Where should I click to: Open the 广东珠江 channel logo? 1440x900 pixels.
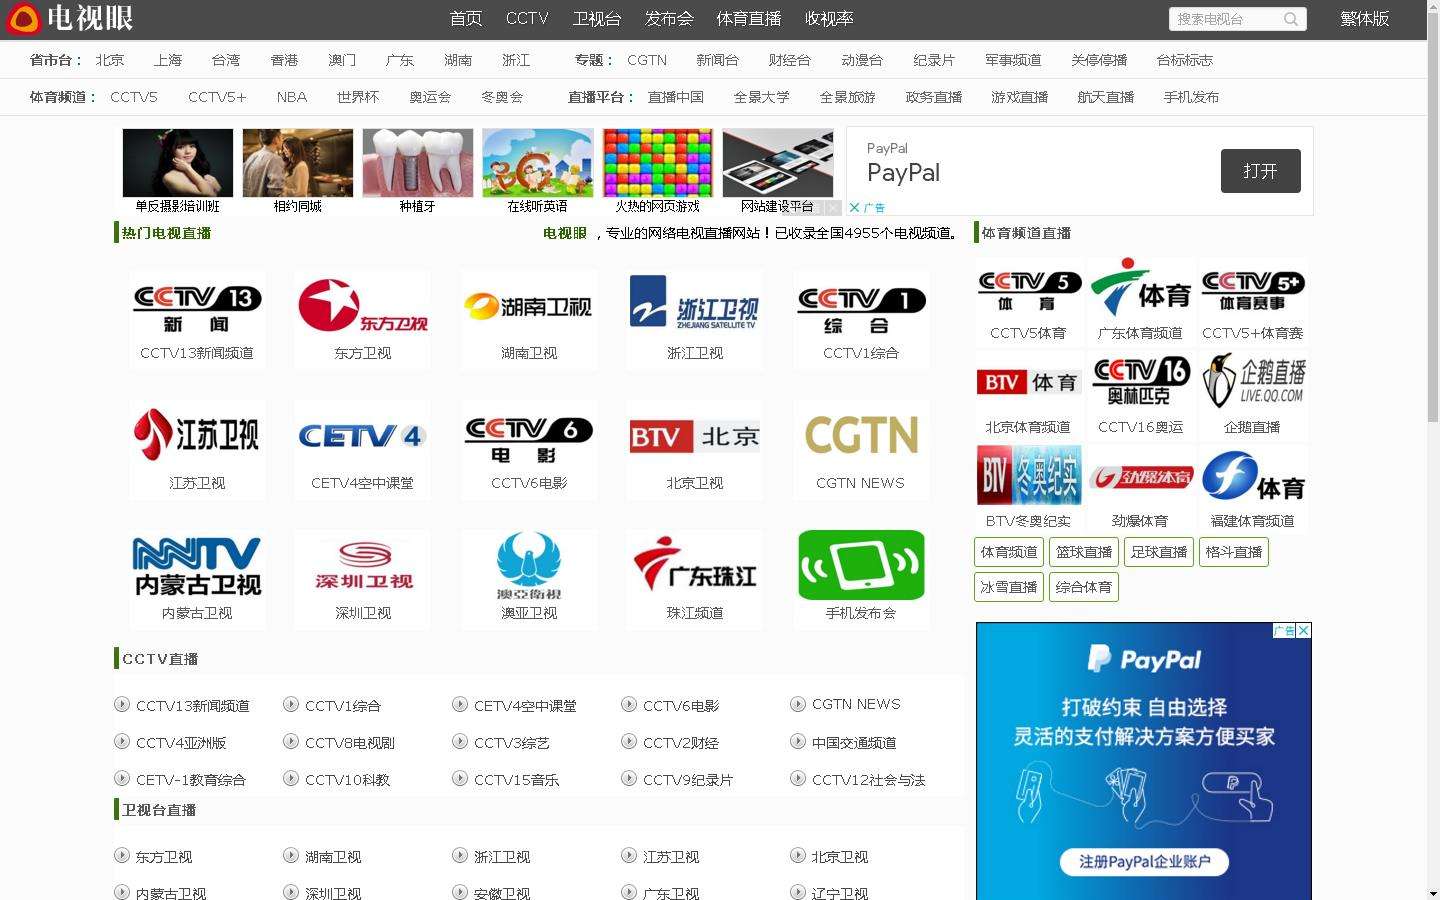coord(695,566)
